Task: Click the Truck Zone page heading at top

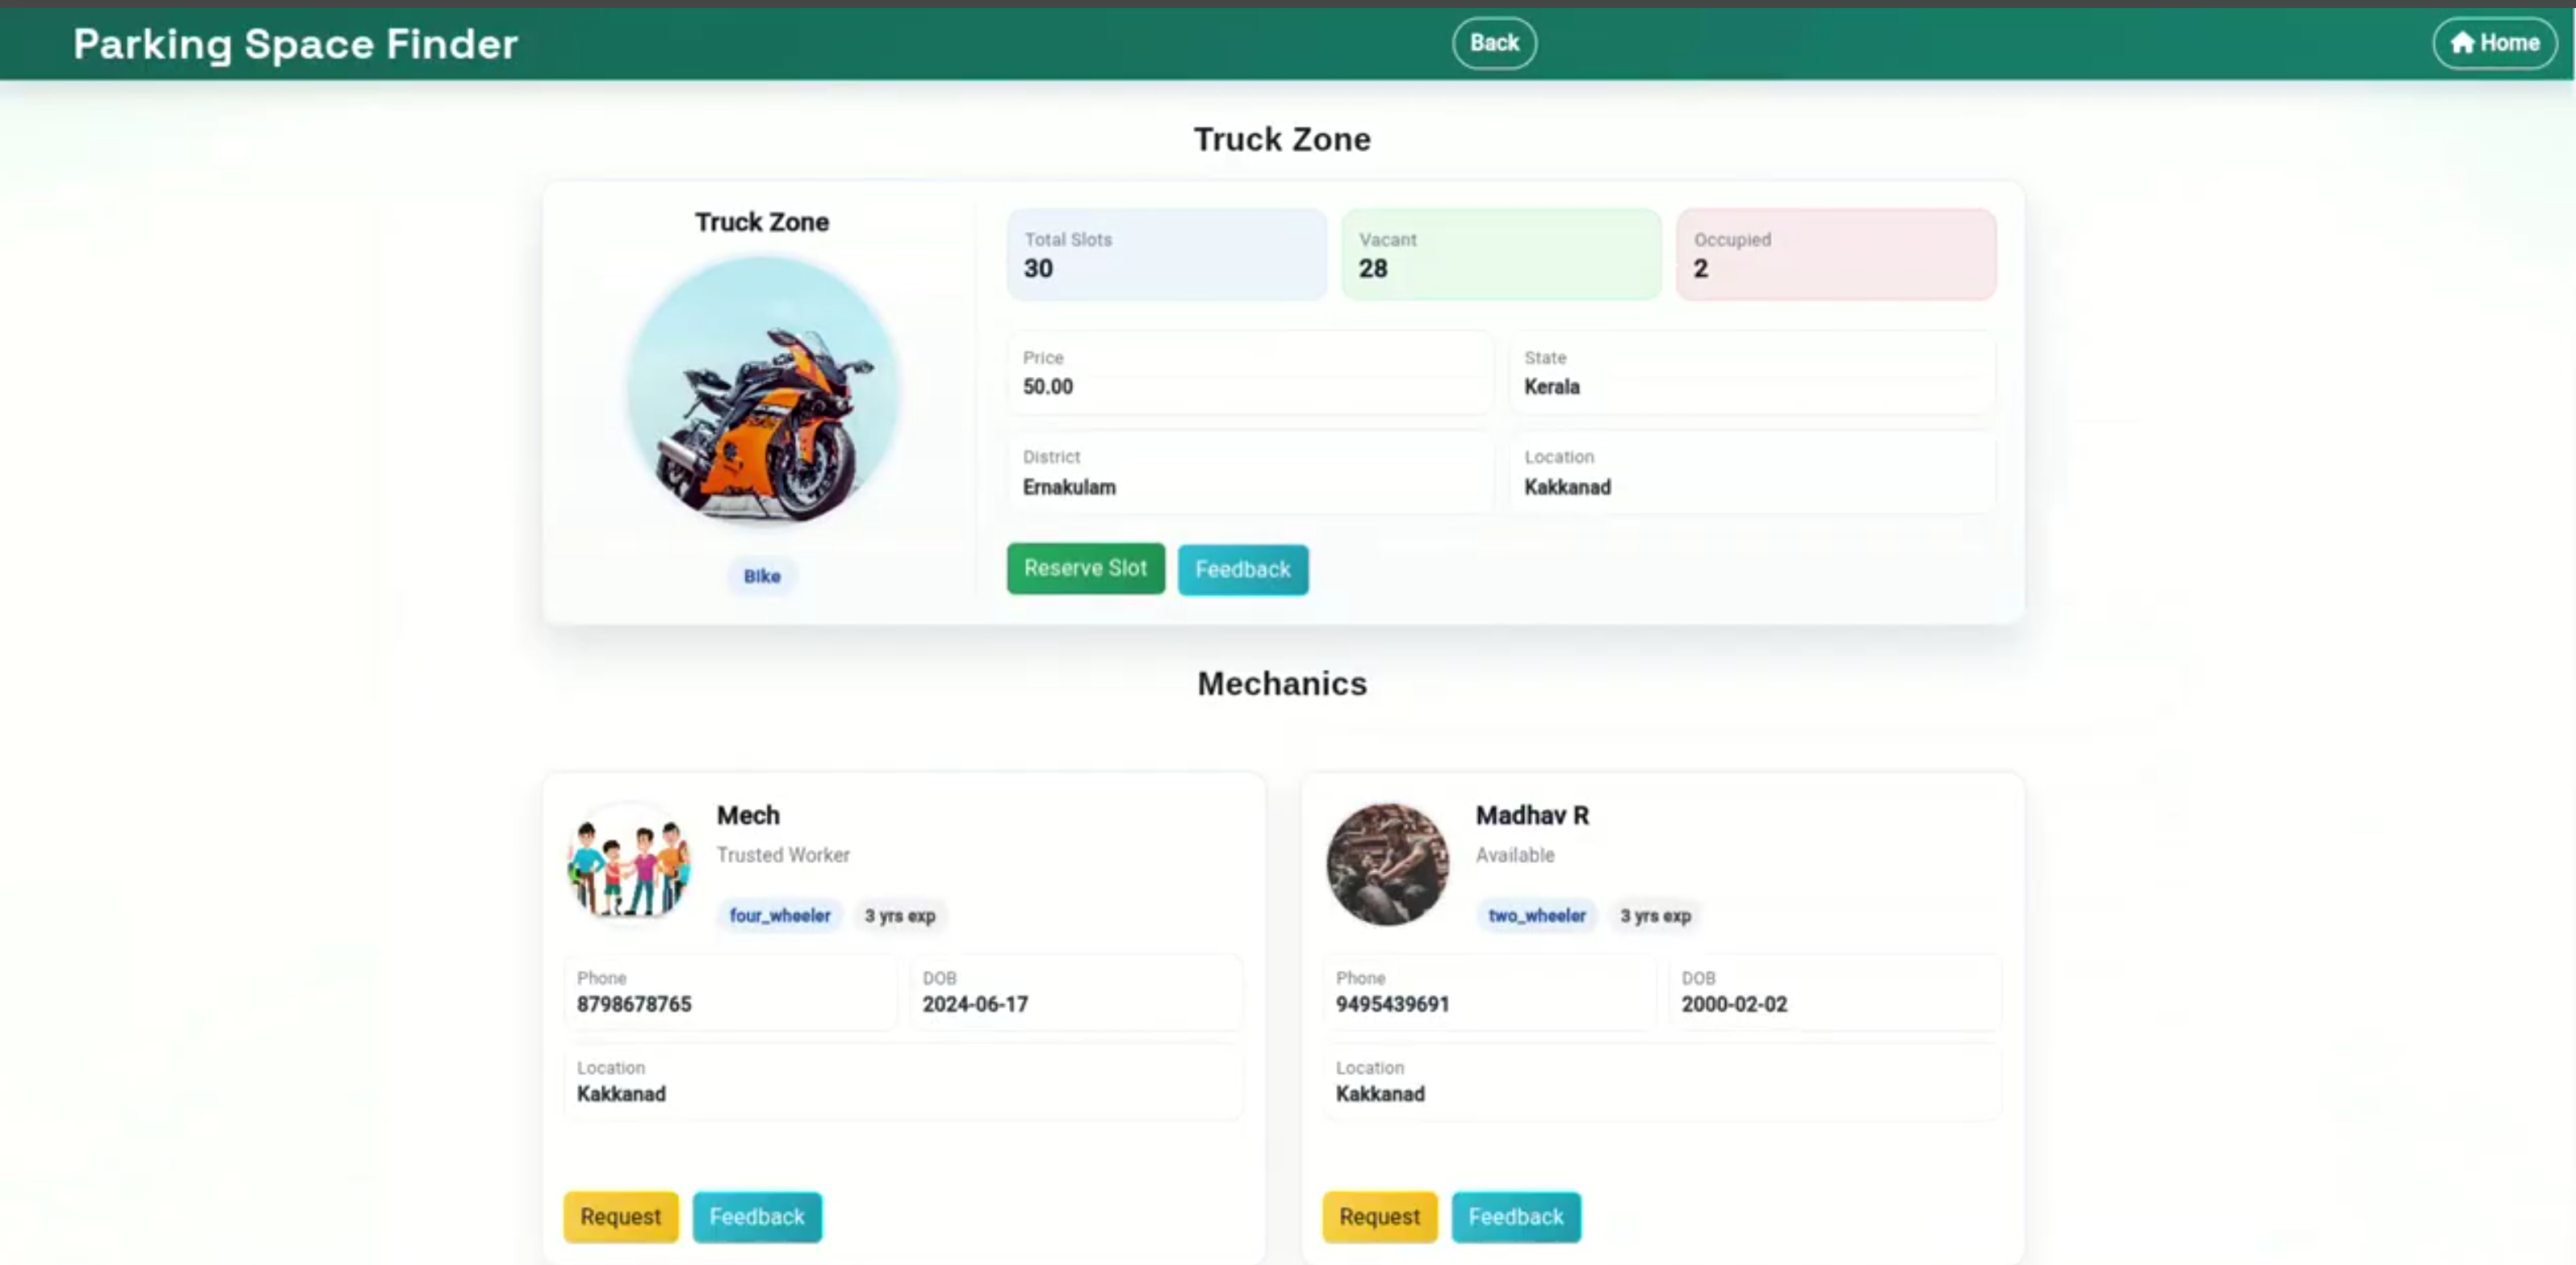Action: coord(1282,139)
